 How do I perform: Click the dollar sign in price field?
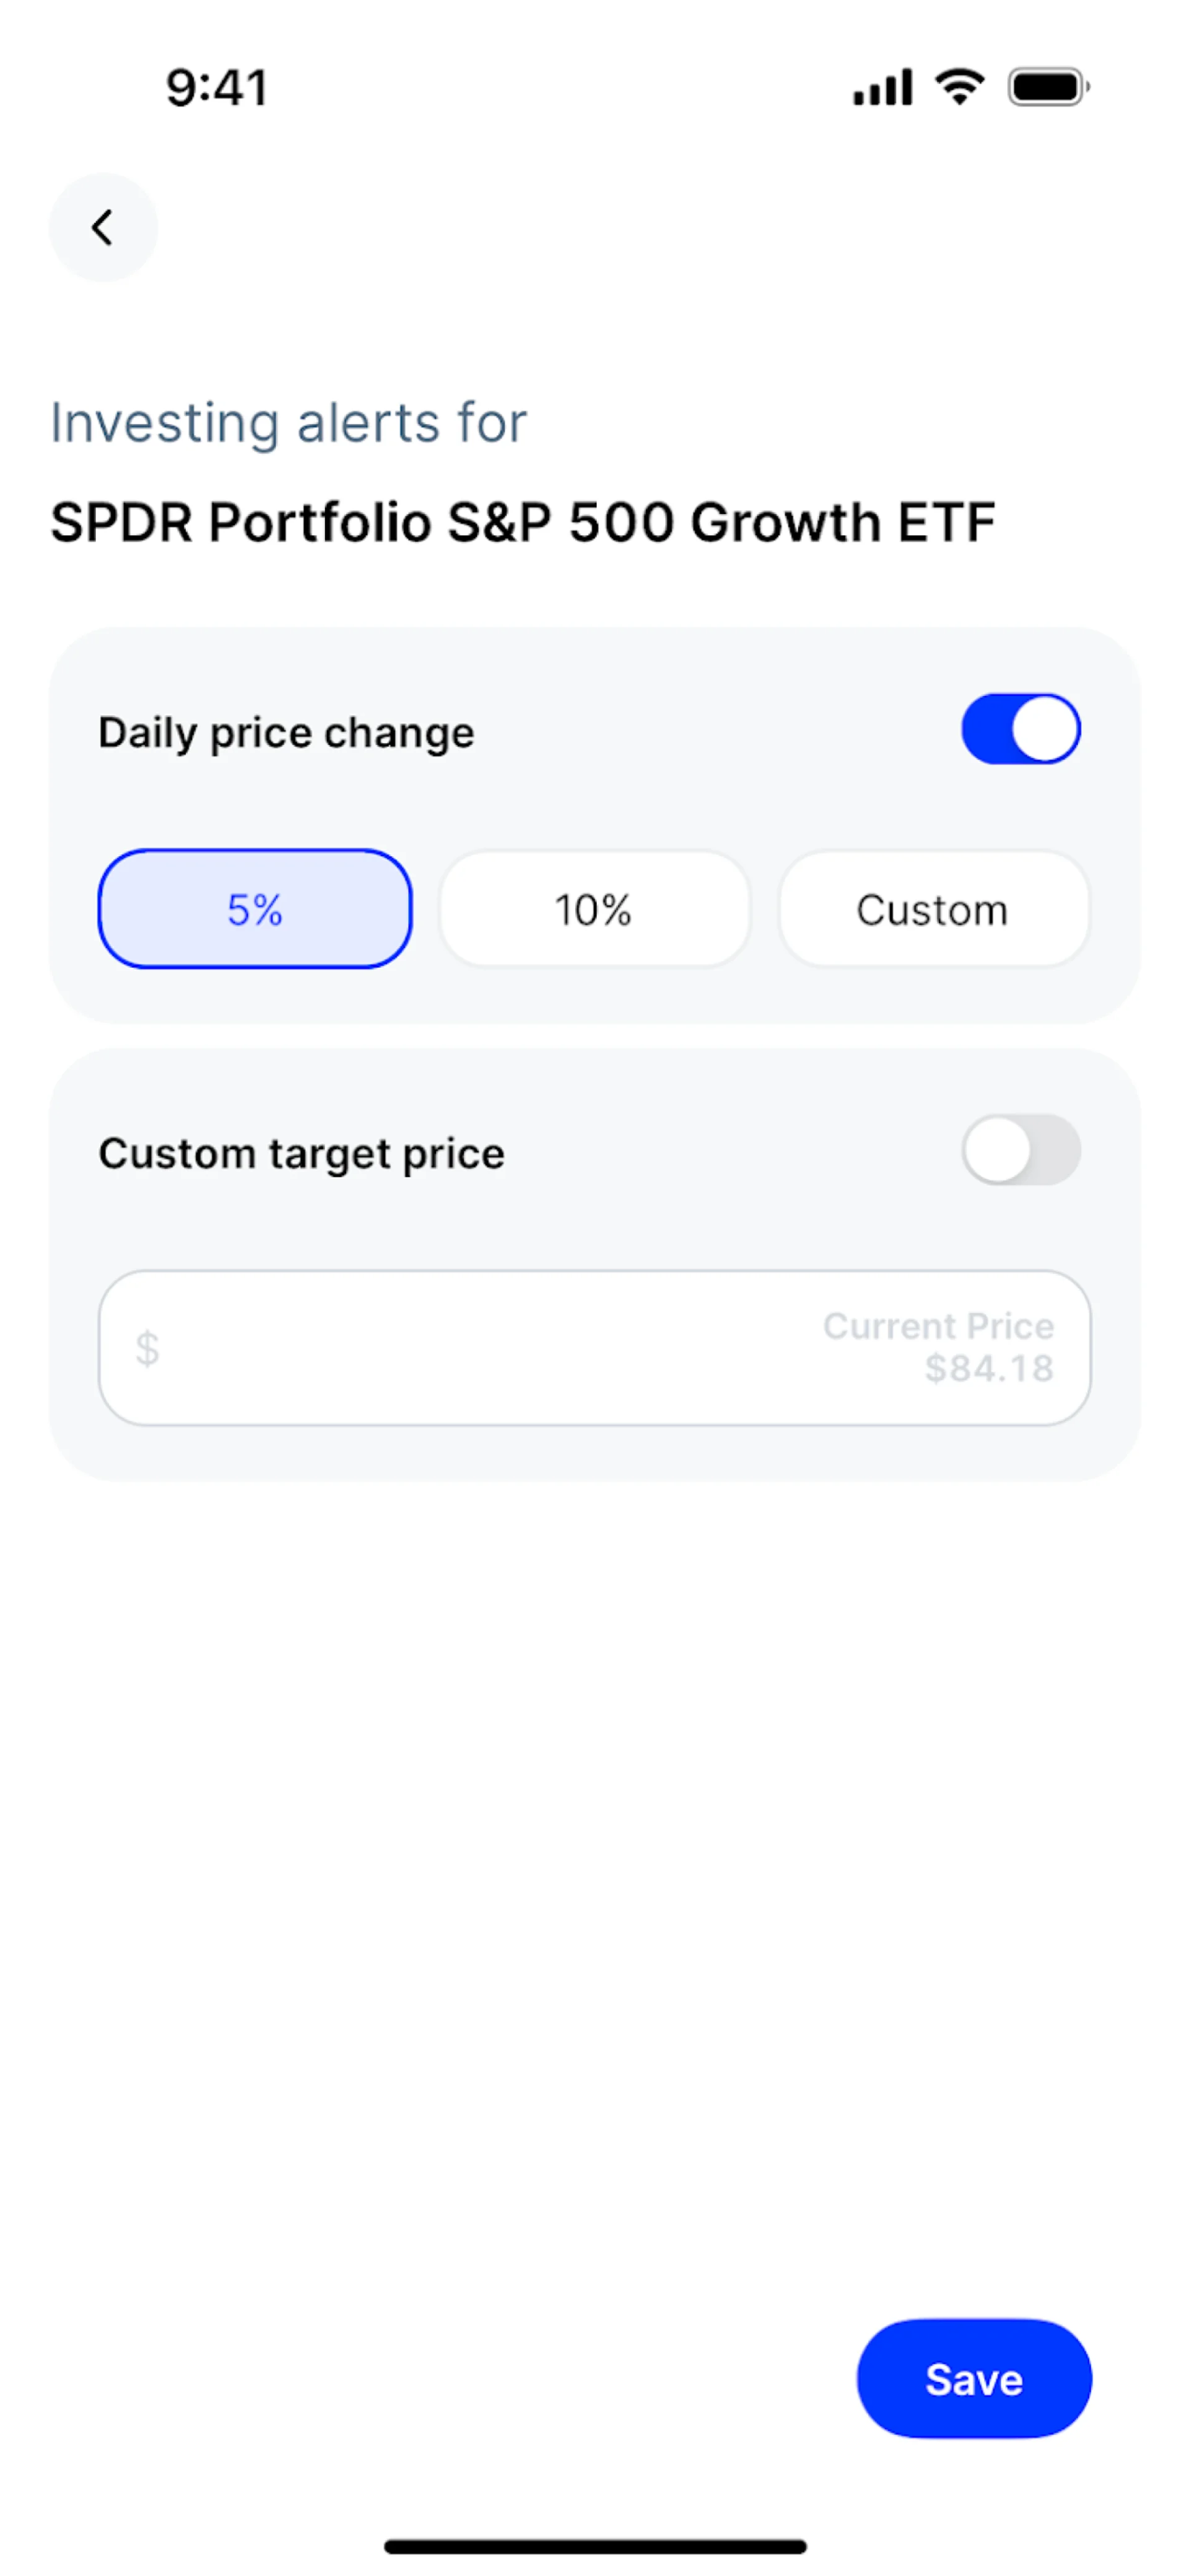pos(147,1348)
